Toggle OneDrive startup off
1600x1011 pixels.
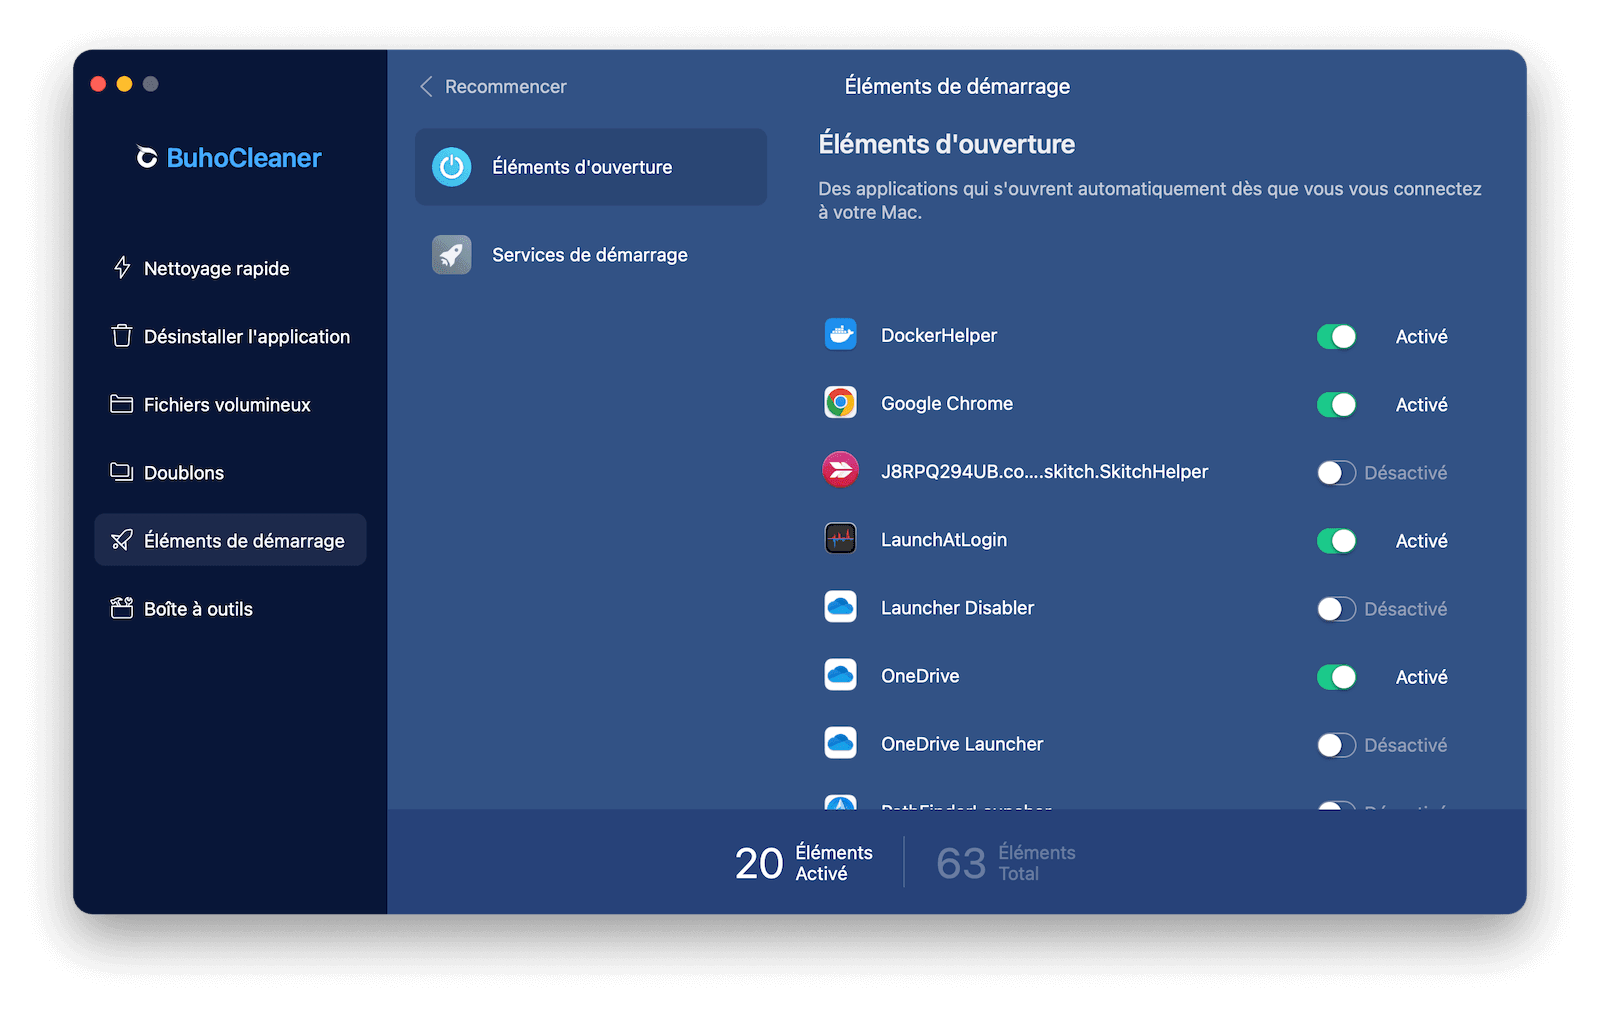point(1337,677)
